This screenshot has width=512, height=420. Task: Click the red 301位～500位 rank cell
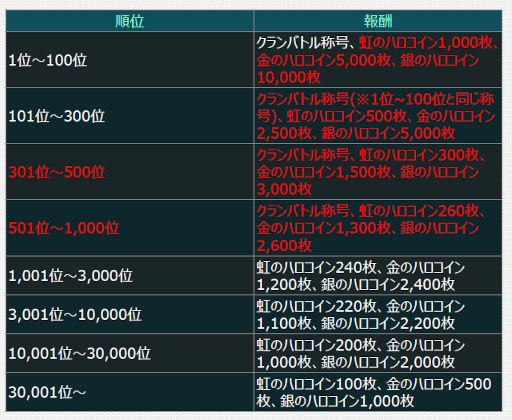click(130, 172)
